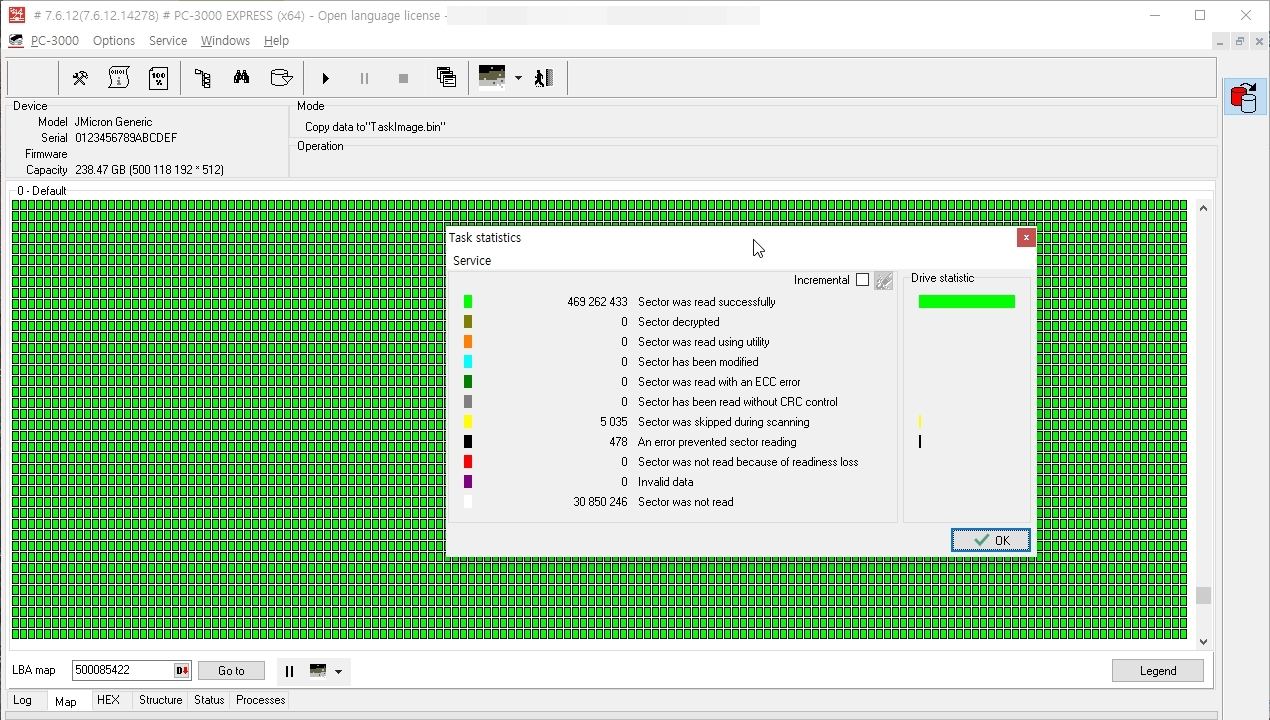Screen dimensions: 1270x720
Task: Click OK in Task statistics dialog
Action: (x=991, y=540)
